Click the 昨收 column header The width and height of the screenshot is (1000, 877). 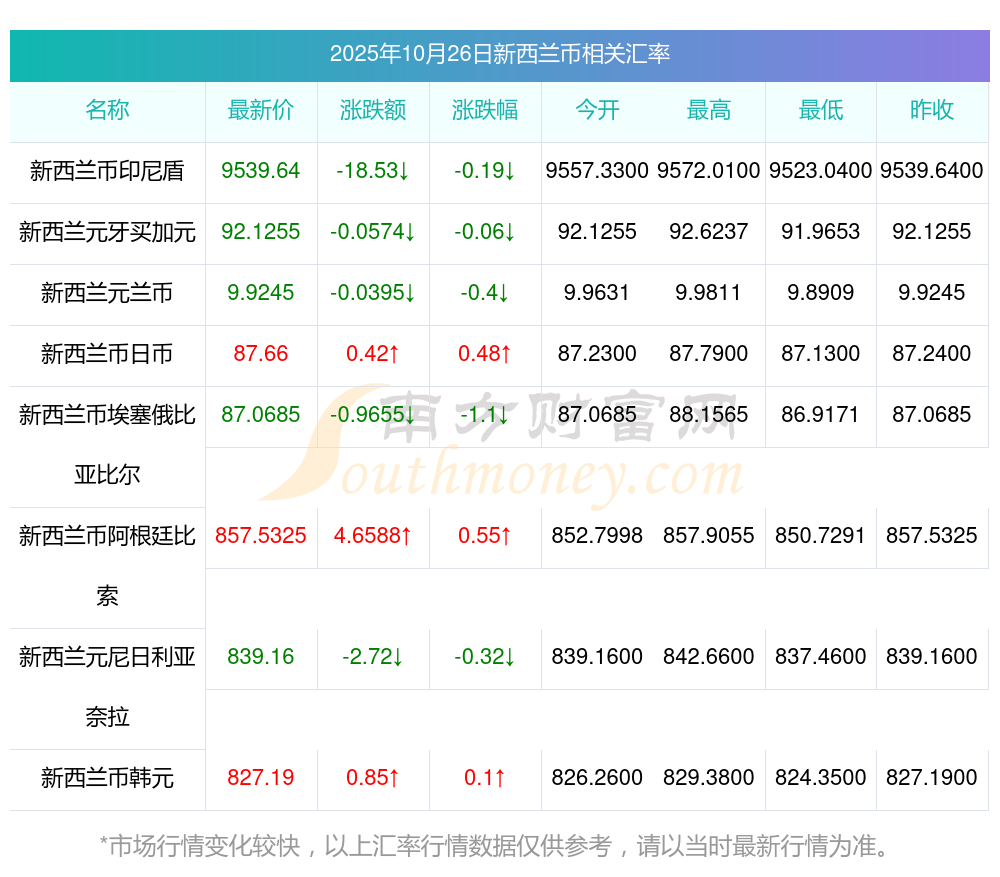(x=932, y=110)
